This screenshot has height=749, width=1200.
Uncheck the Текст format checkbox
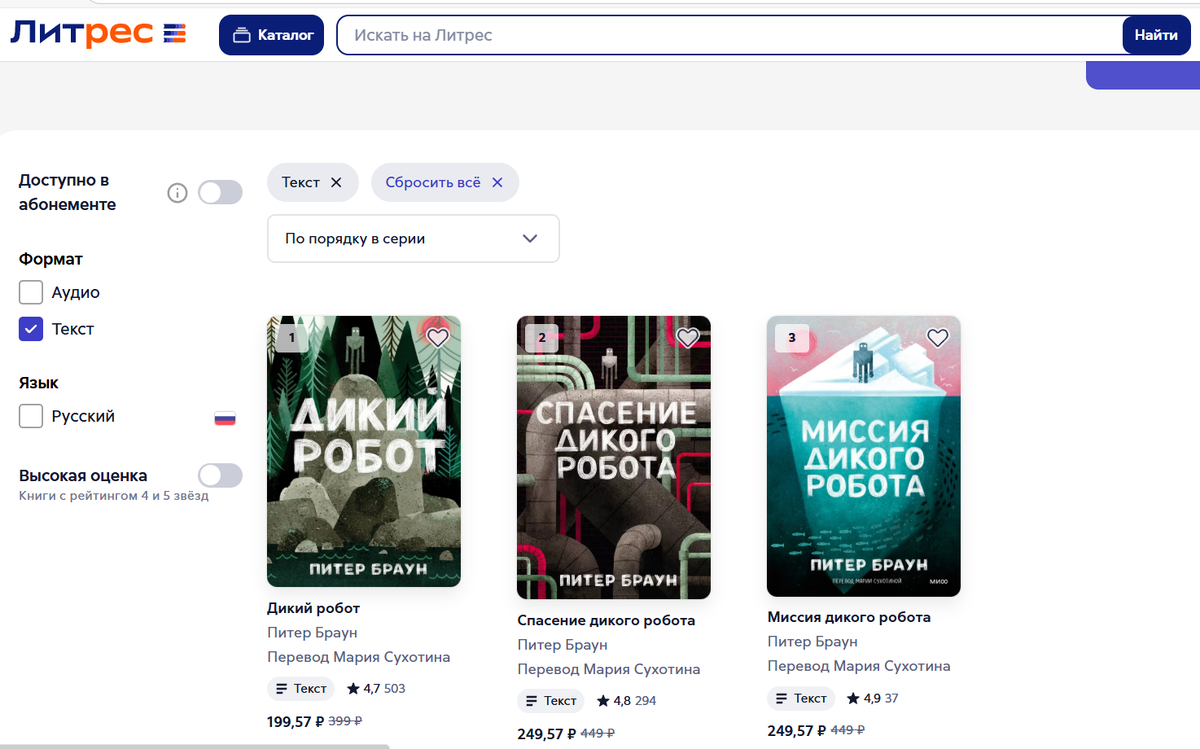click(31, 328)
